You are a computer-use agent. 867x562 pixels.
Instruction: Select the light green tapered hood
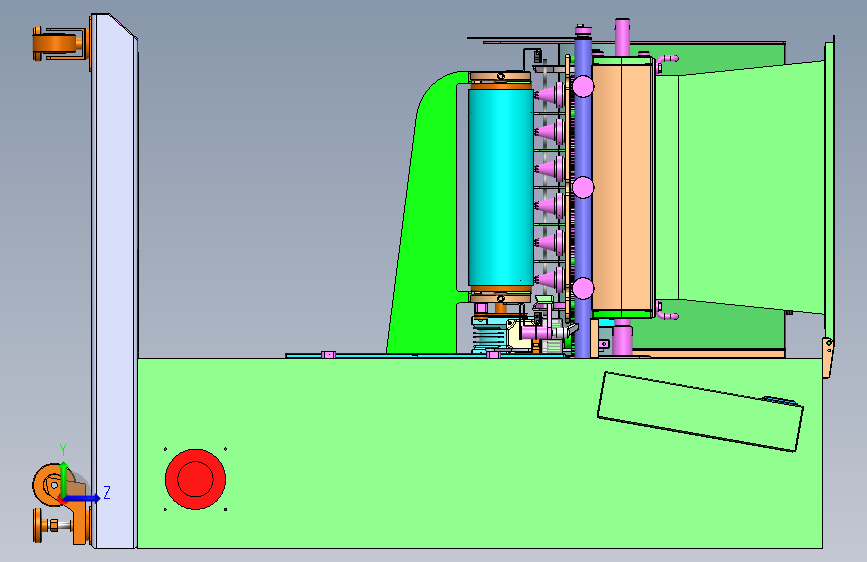point(744,188)
